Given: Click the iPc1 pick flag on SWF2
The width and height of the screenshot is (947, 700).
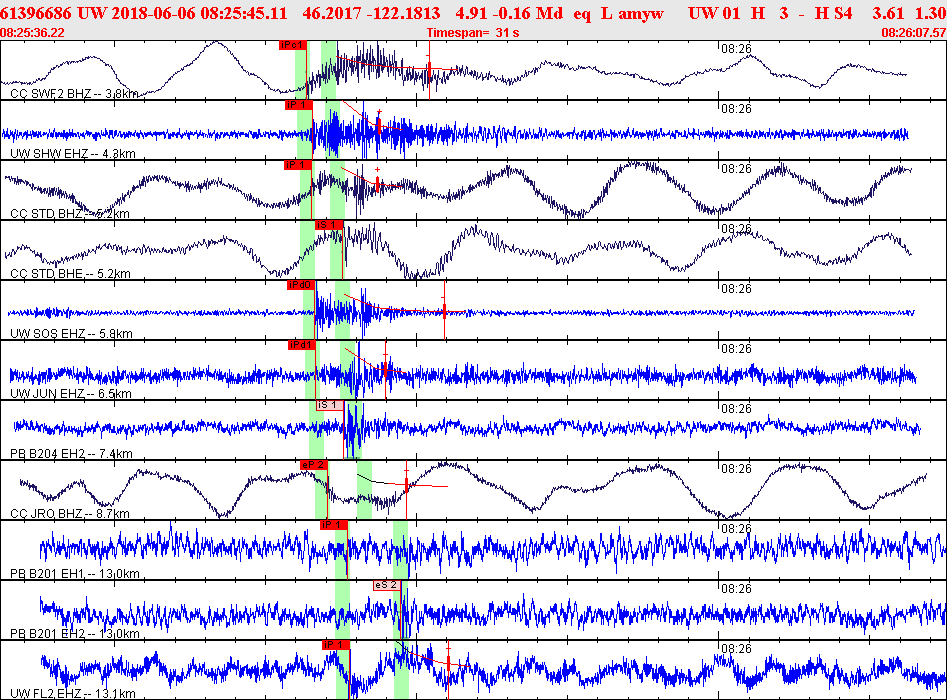Looking at the screenshot, I should 293,45.
